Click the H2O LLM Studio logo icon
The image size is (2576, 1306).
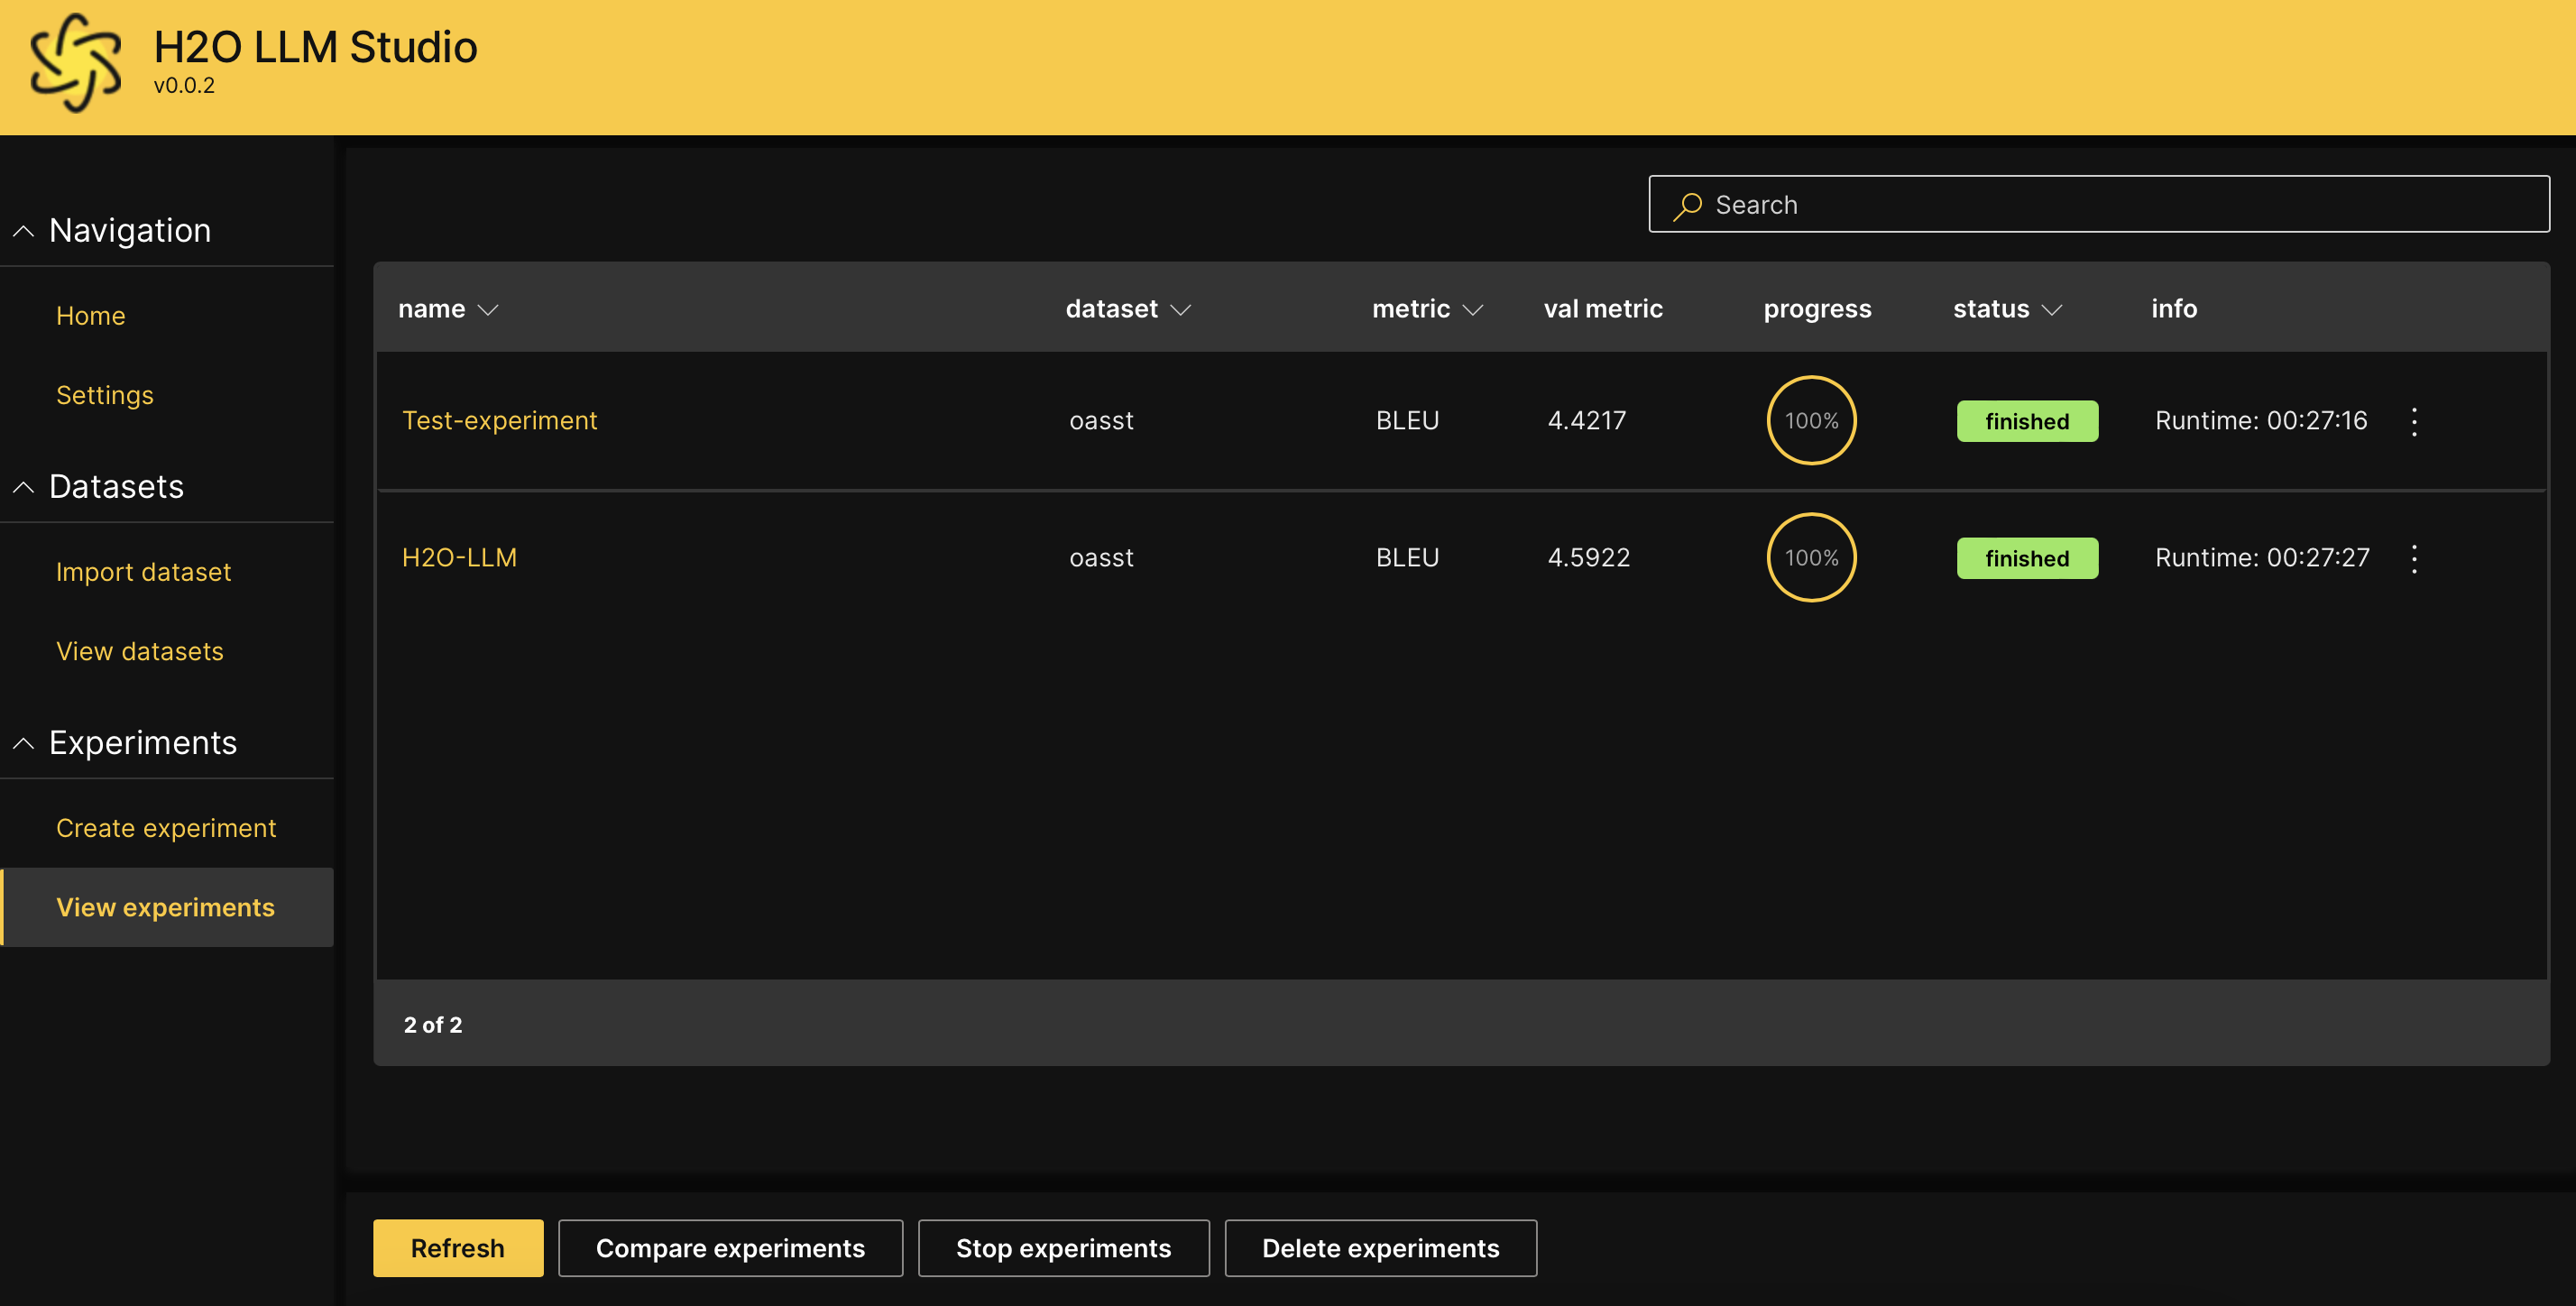point(76,62)
